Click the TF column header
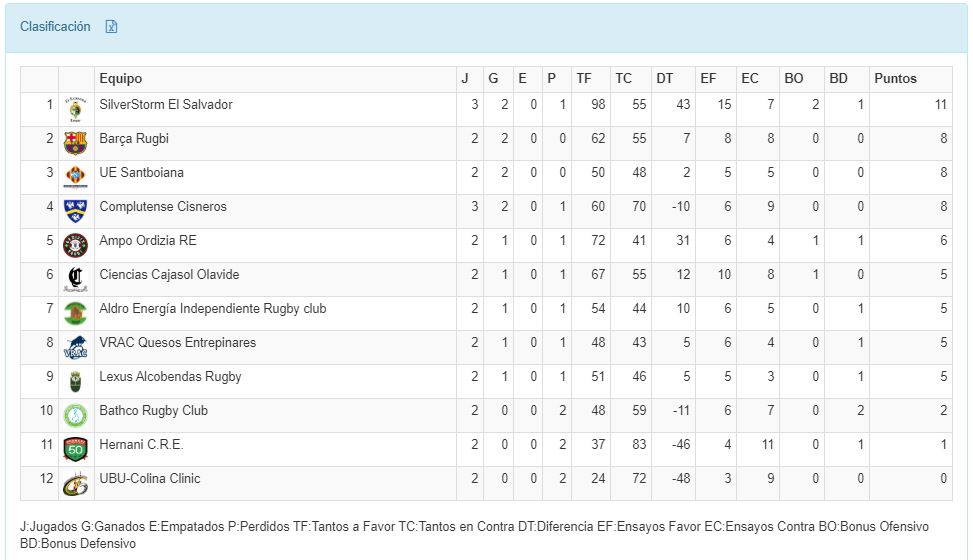 (x=584, y=79)
